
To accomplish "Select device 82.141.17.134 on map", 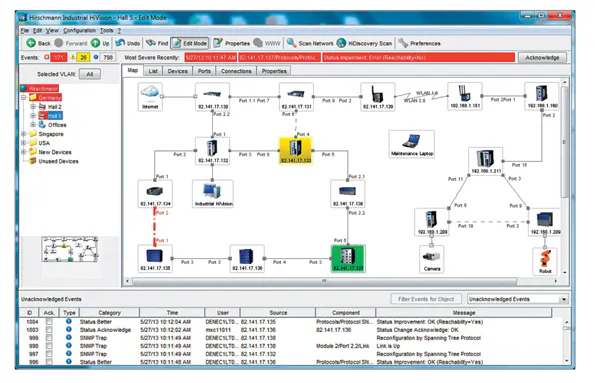I will pyautogui.click(x=155, y=194).
